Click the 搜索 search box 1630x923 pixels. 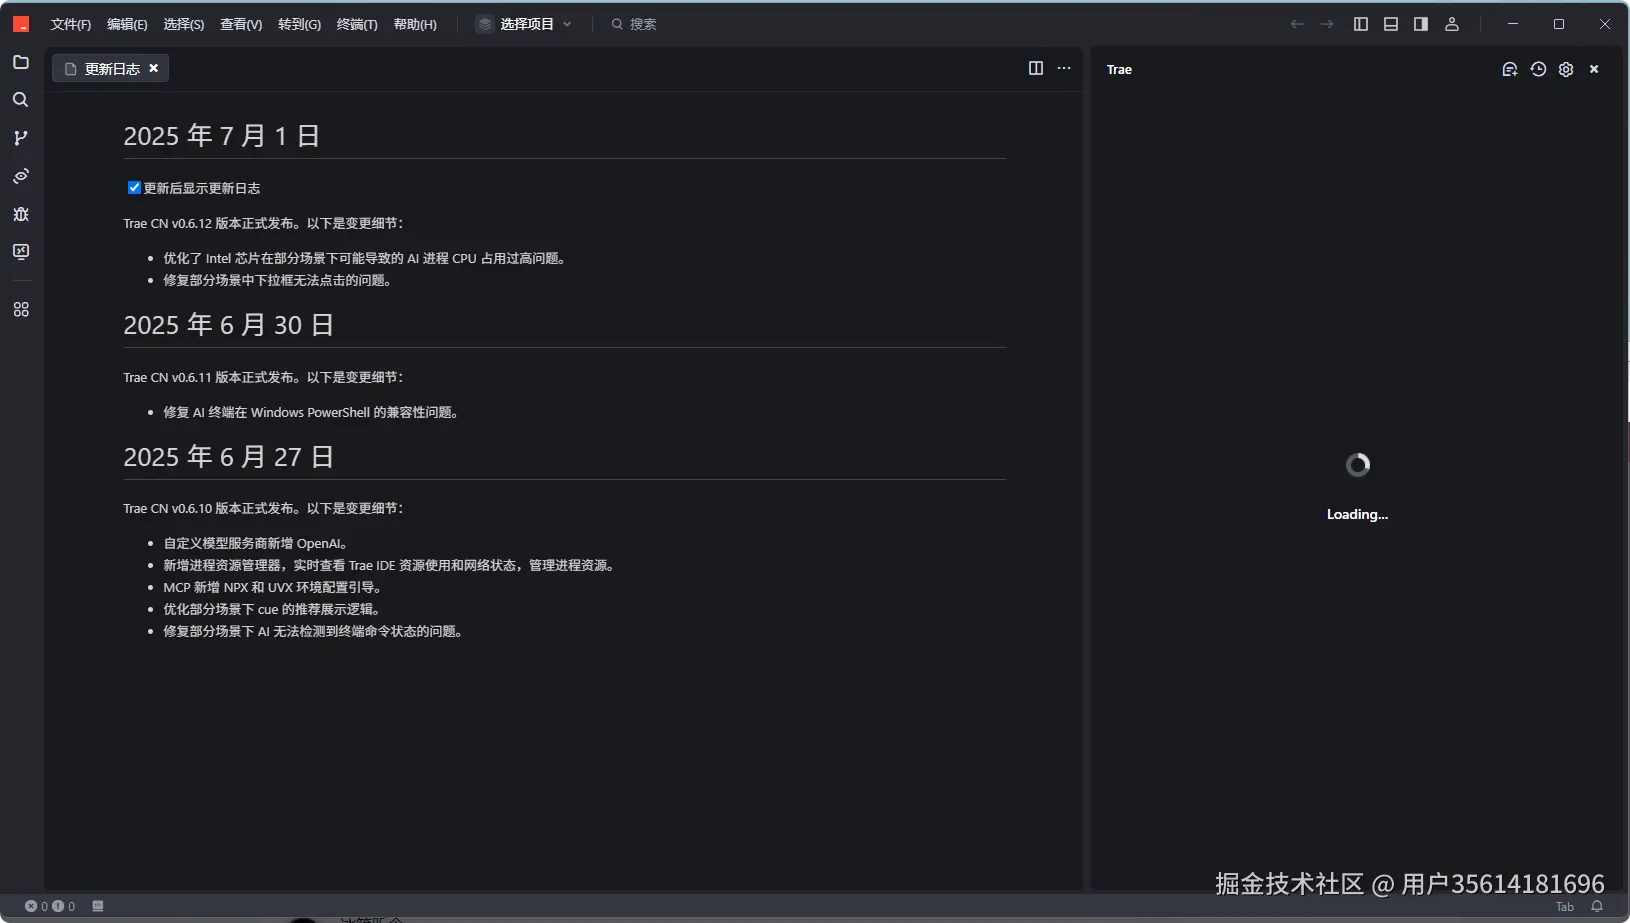click(643, 24)
